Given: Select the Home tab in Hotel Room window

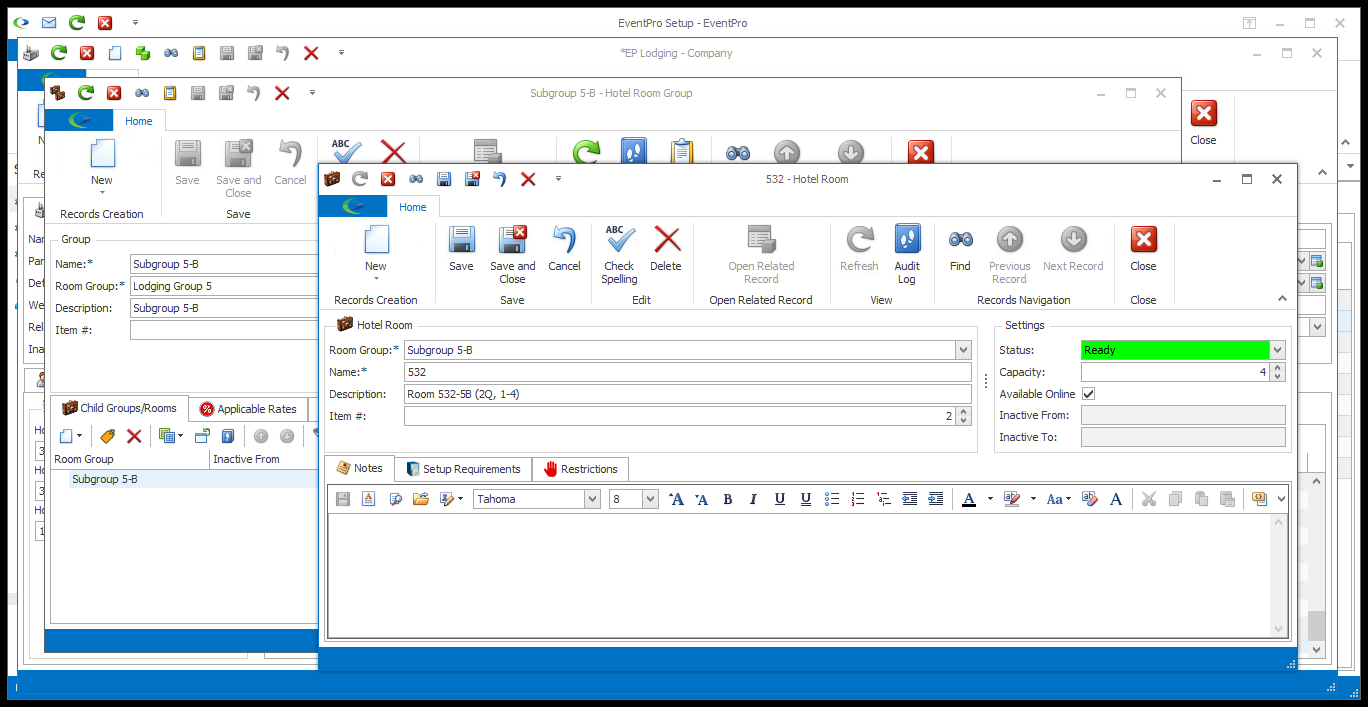Looking at the screenshot, I should tap(413, 207).
